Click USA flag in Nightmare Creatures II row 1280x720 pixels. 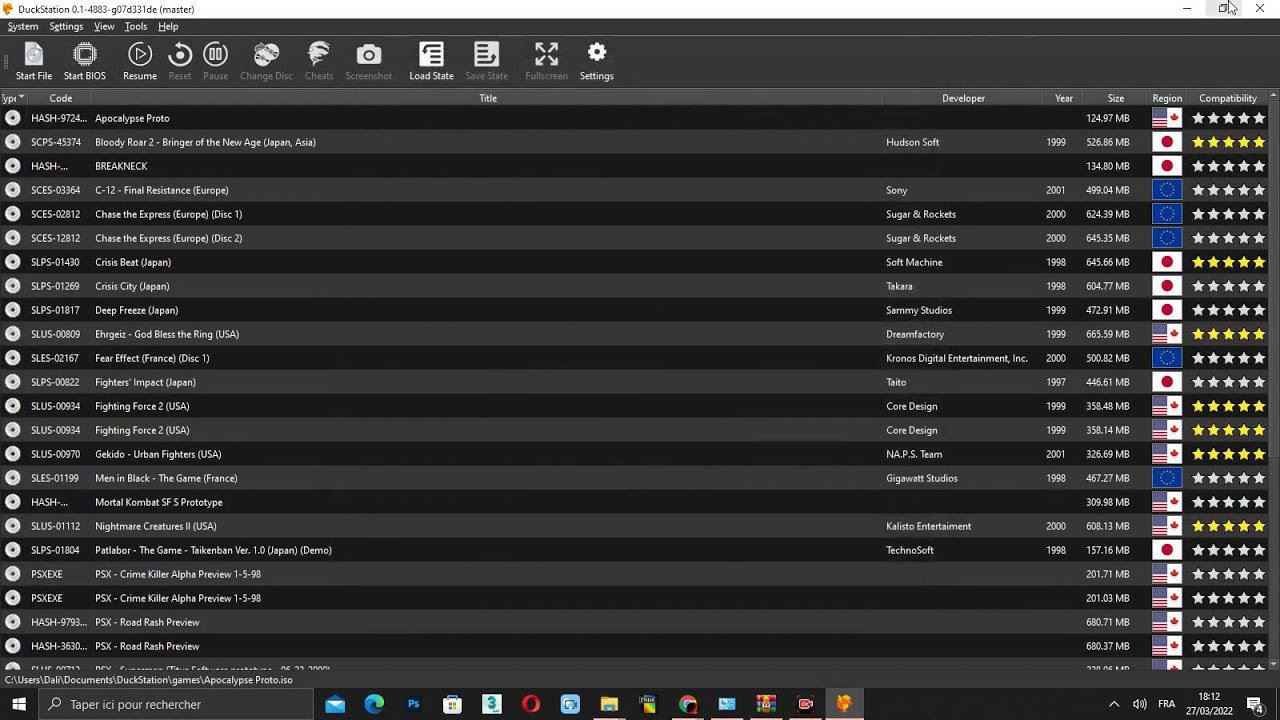point(1167,526)
